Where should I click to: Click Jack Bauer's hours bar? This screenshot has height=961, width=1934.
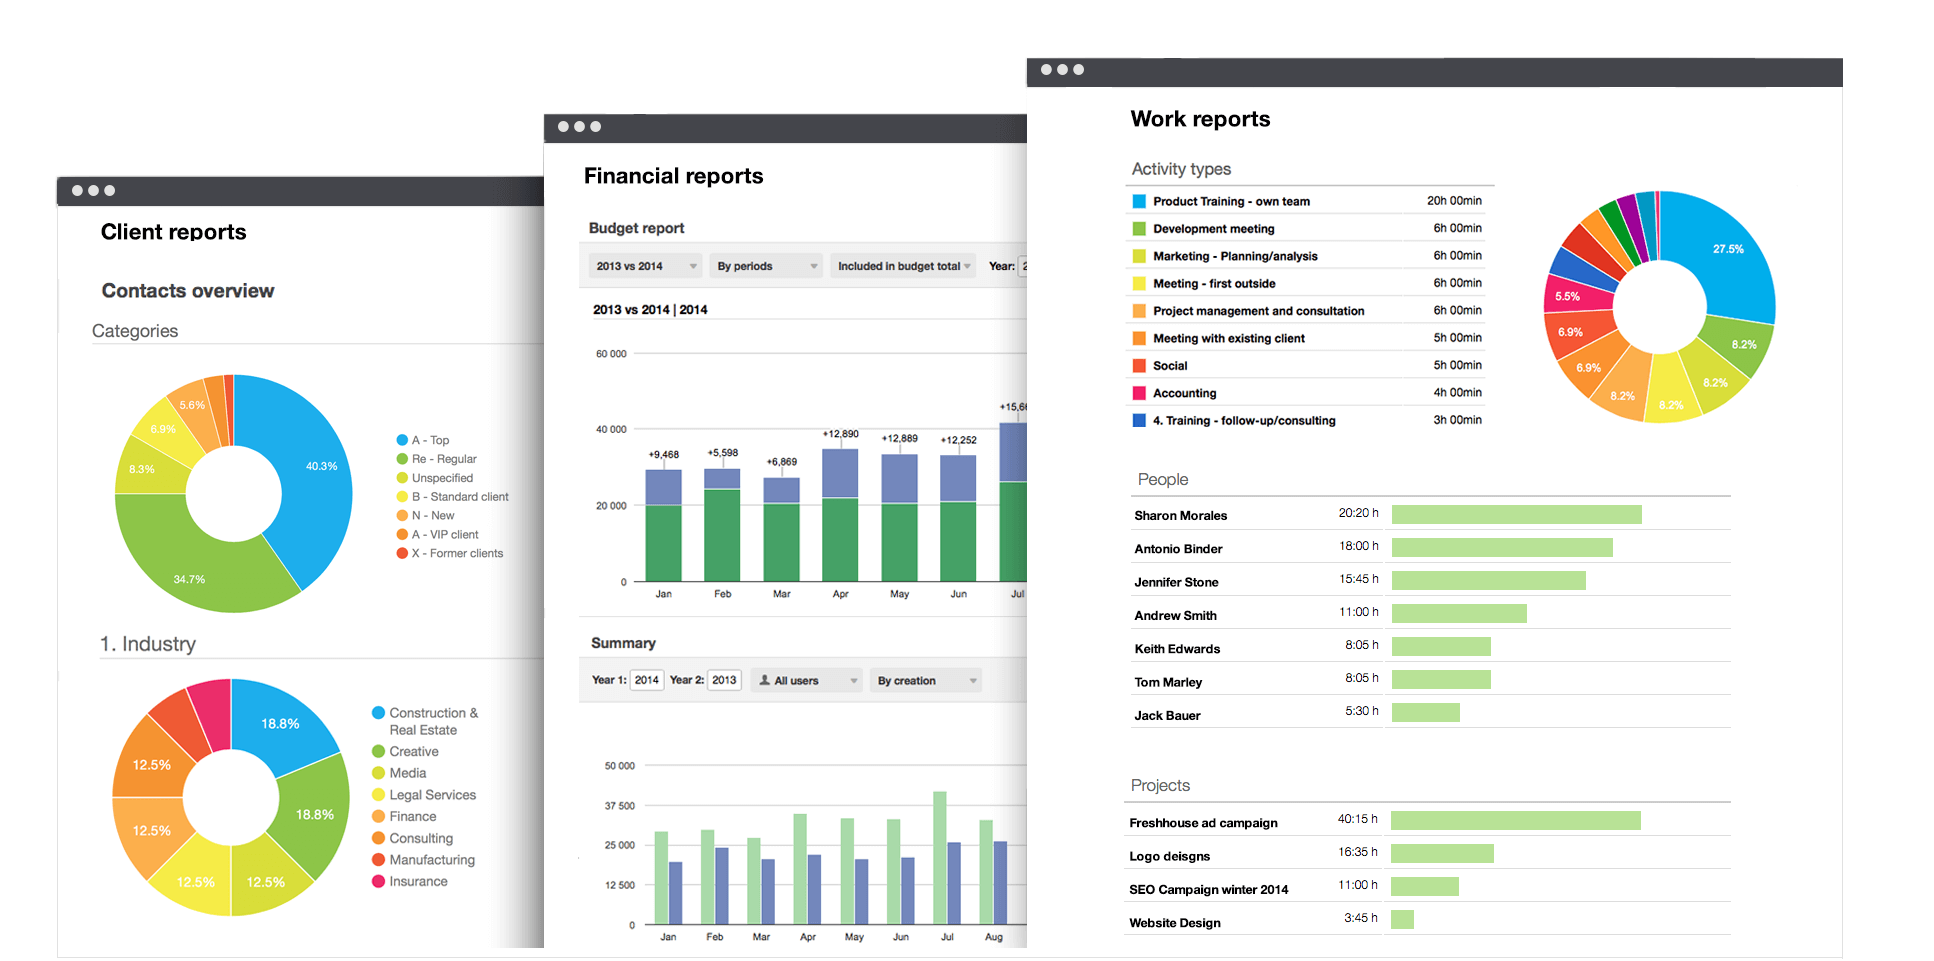1426,713
